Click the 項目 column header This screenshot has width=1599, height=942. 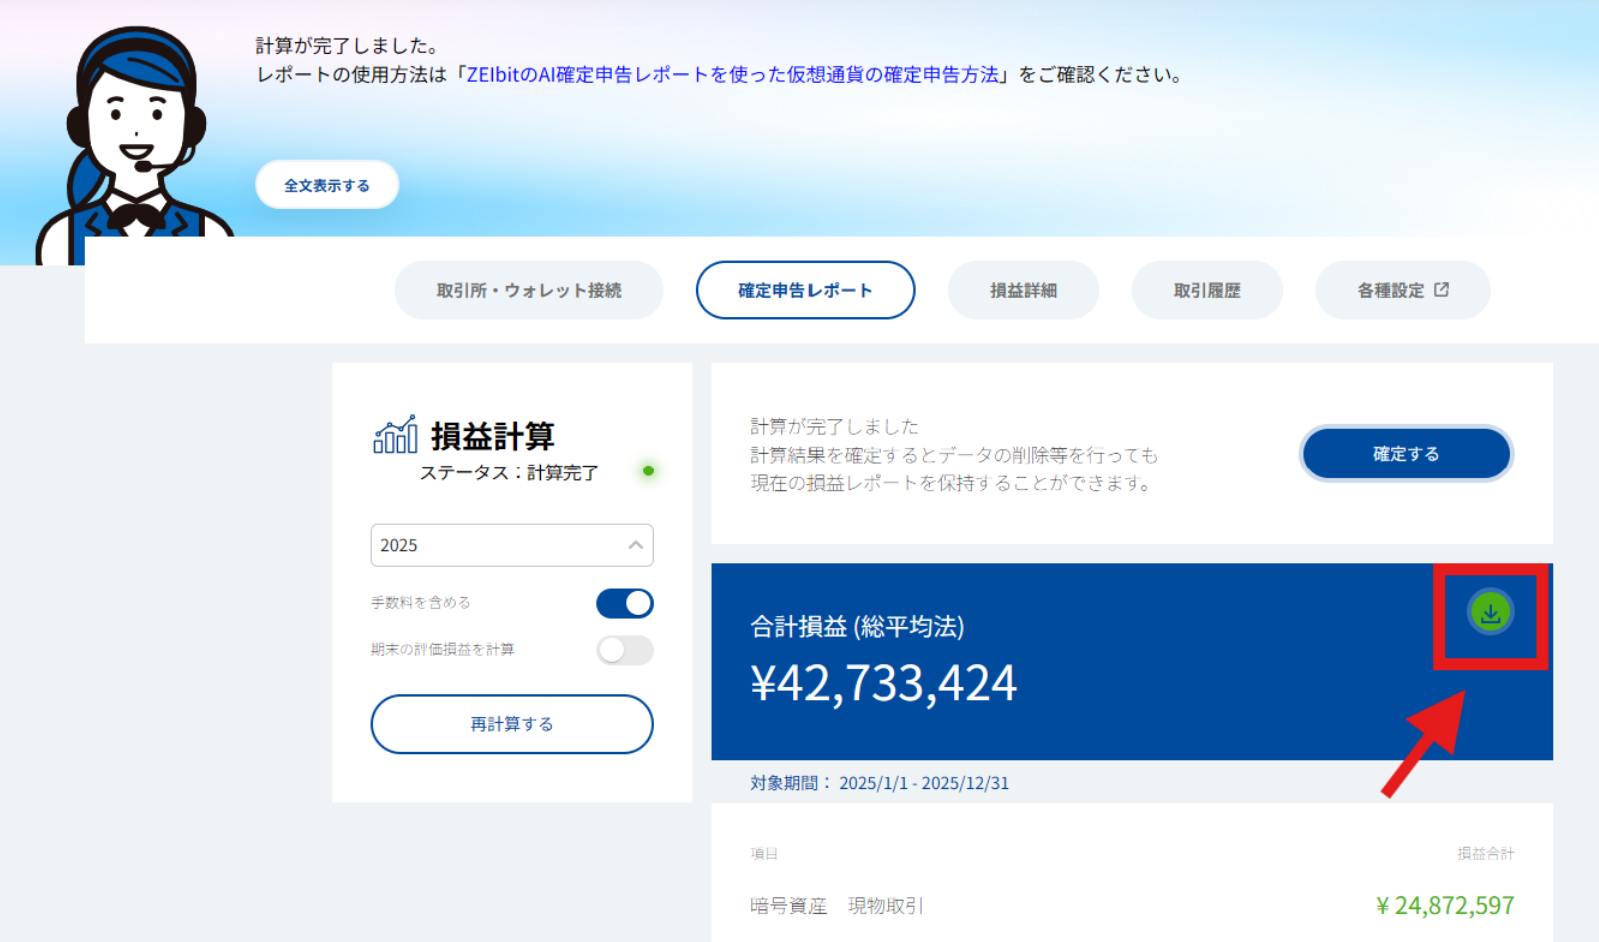click(x=764, y=854)
